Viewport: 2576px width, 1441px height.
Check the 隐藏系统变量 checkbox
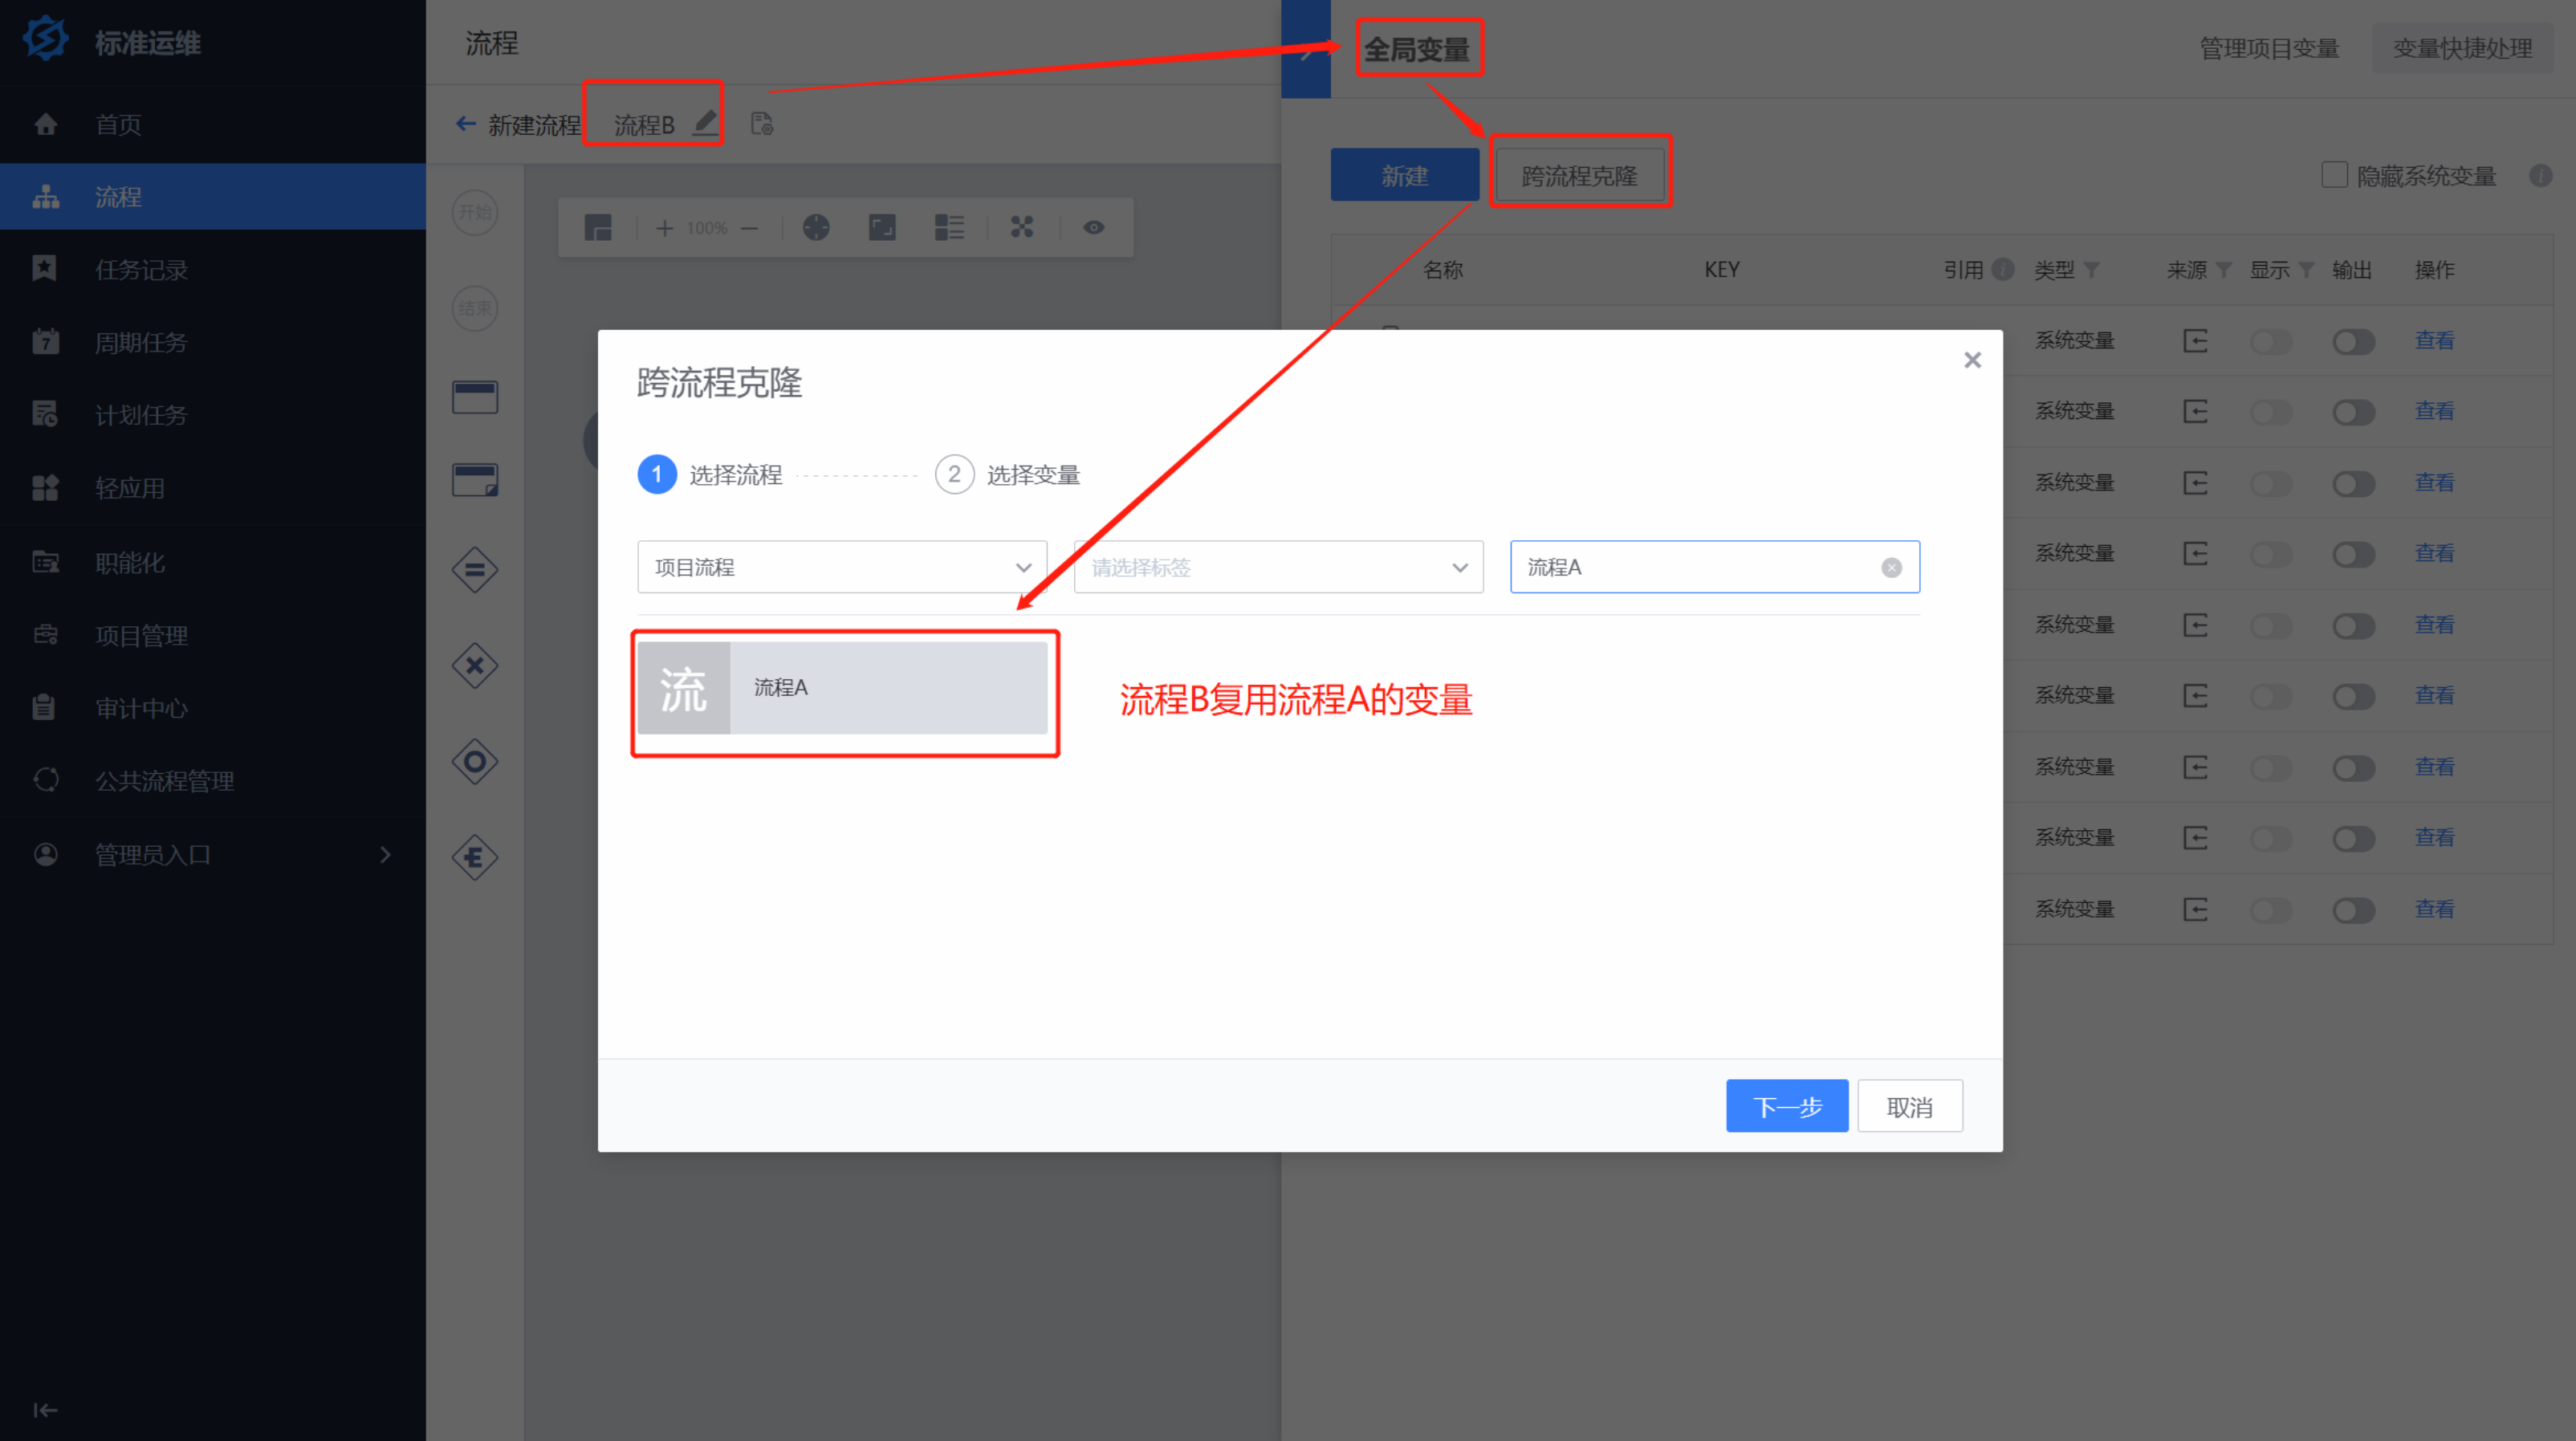(2334, 175)
